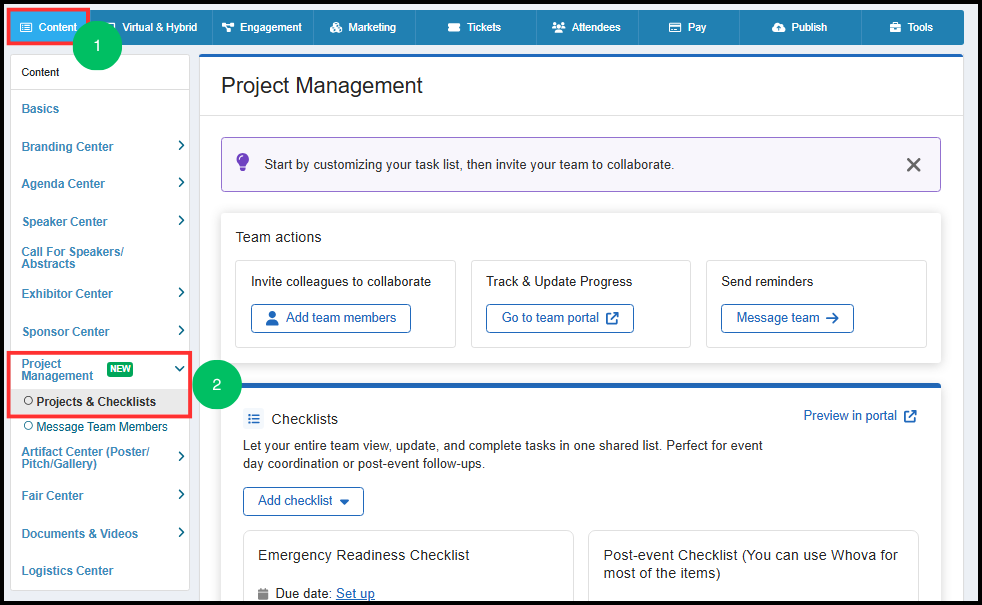982x605 pixels.
Task: Click Go to team portal button
Action: 560,318
